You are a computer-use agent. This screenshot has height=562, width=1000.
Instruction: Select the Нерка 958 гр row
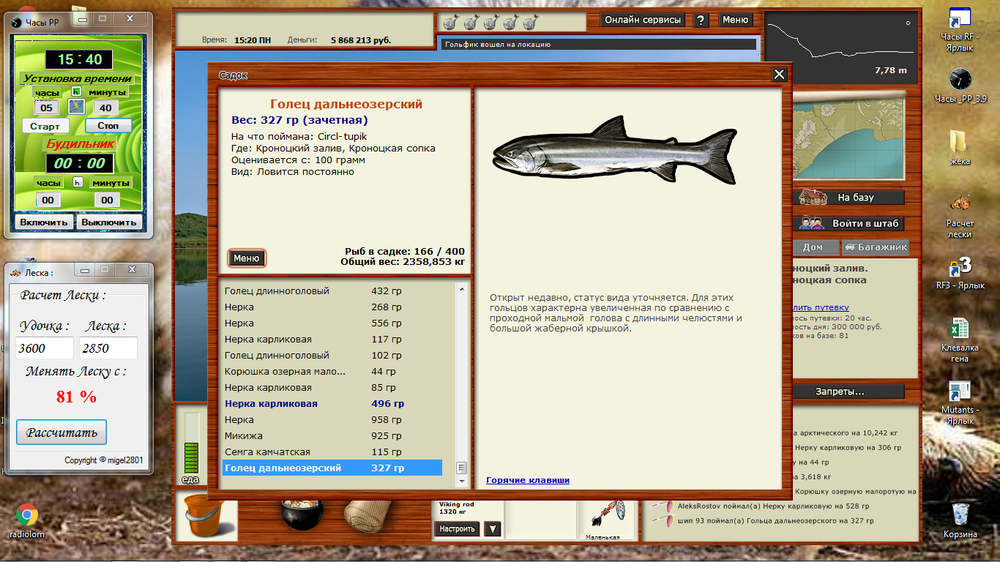pos(332,420)
